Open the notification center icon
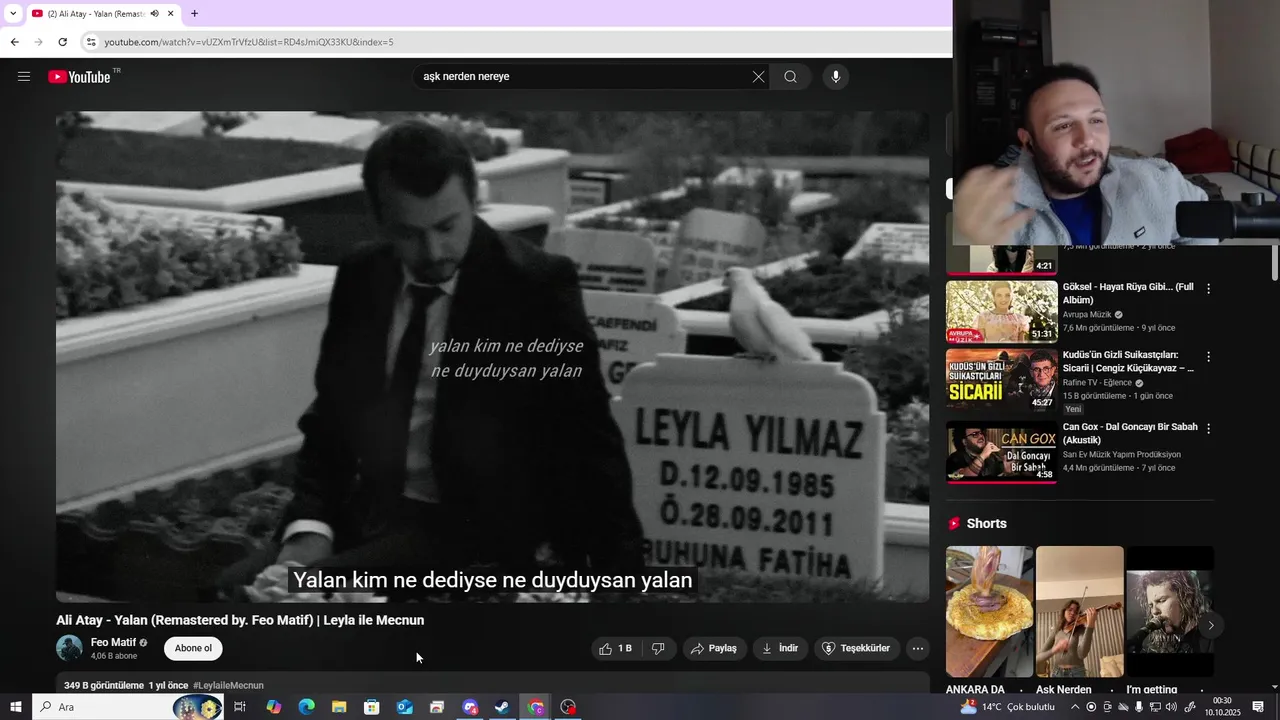 1259,707
